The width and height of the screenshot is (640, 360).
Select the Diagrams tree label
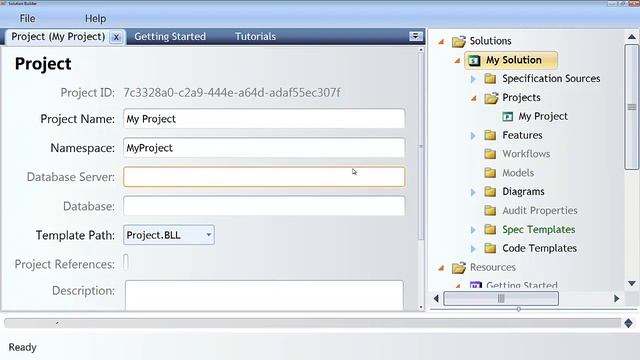(x=523, y=191)
